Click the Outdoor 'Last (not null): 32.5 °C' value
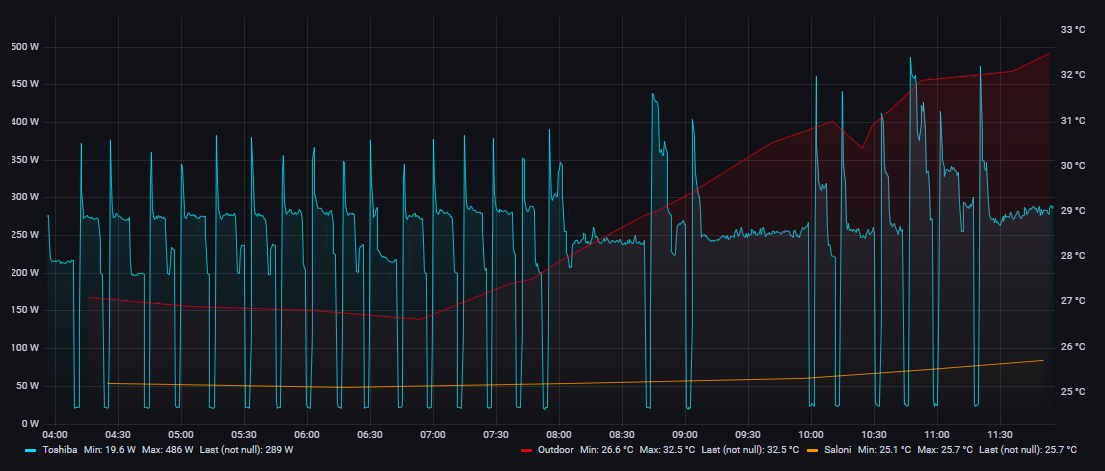This screenshot has height=471, width=1105. point(750,450)
